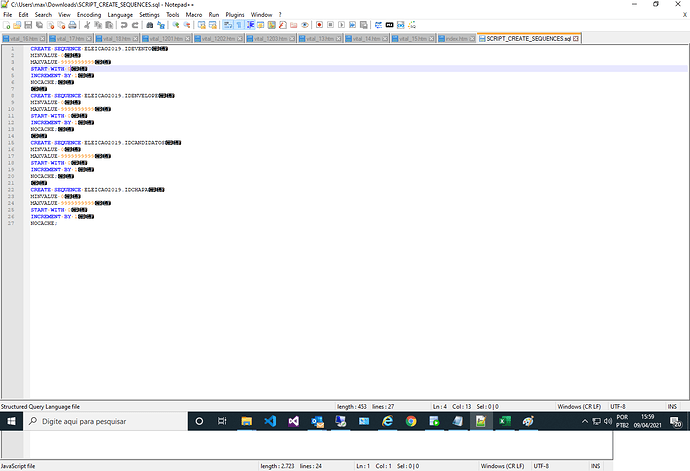Click the Cut scissors icon
690x471 pixels.
tap(87, 25)
